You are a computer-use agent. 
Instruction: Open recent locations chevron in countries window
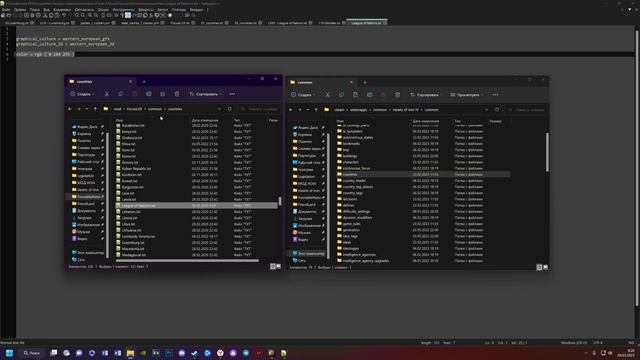click(x=87, y=109)
